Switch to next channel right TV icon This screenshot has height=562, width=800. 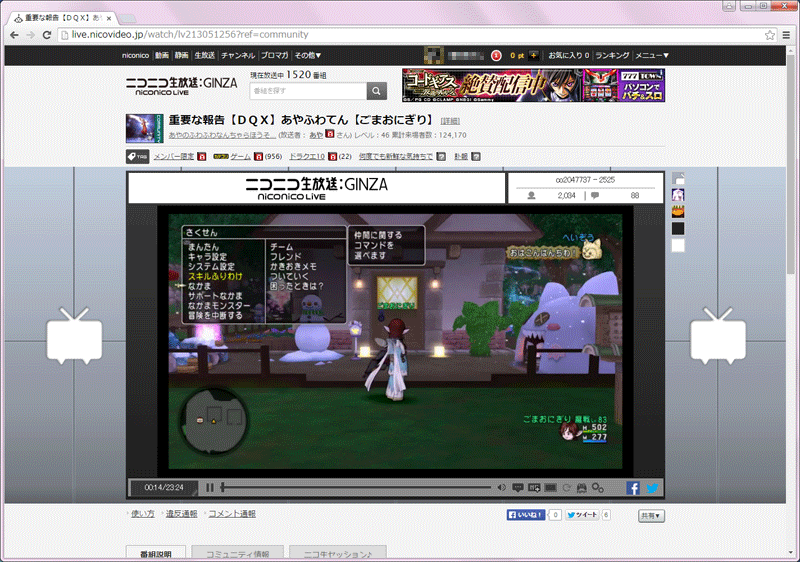[718, 335]
